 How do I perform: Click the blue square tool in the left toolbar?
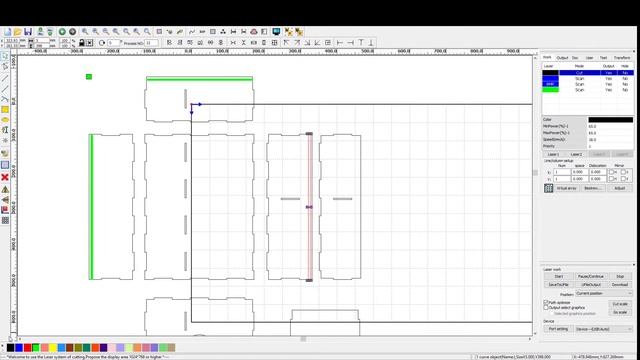click(5, 165)
